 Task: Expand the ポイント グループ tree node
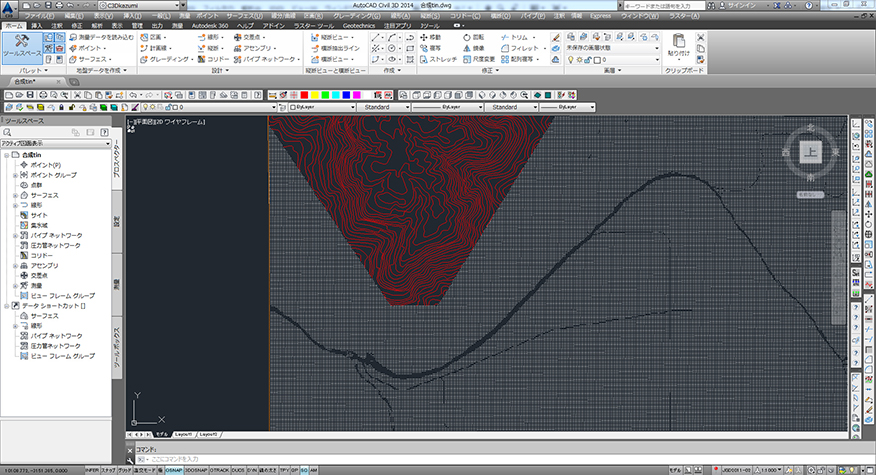point(16,175)
